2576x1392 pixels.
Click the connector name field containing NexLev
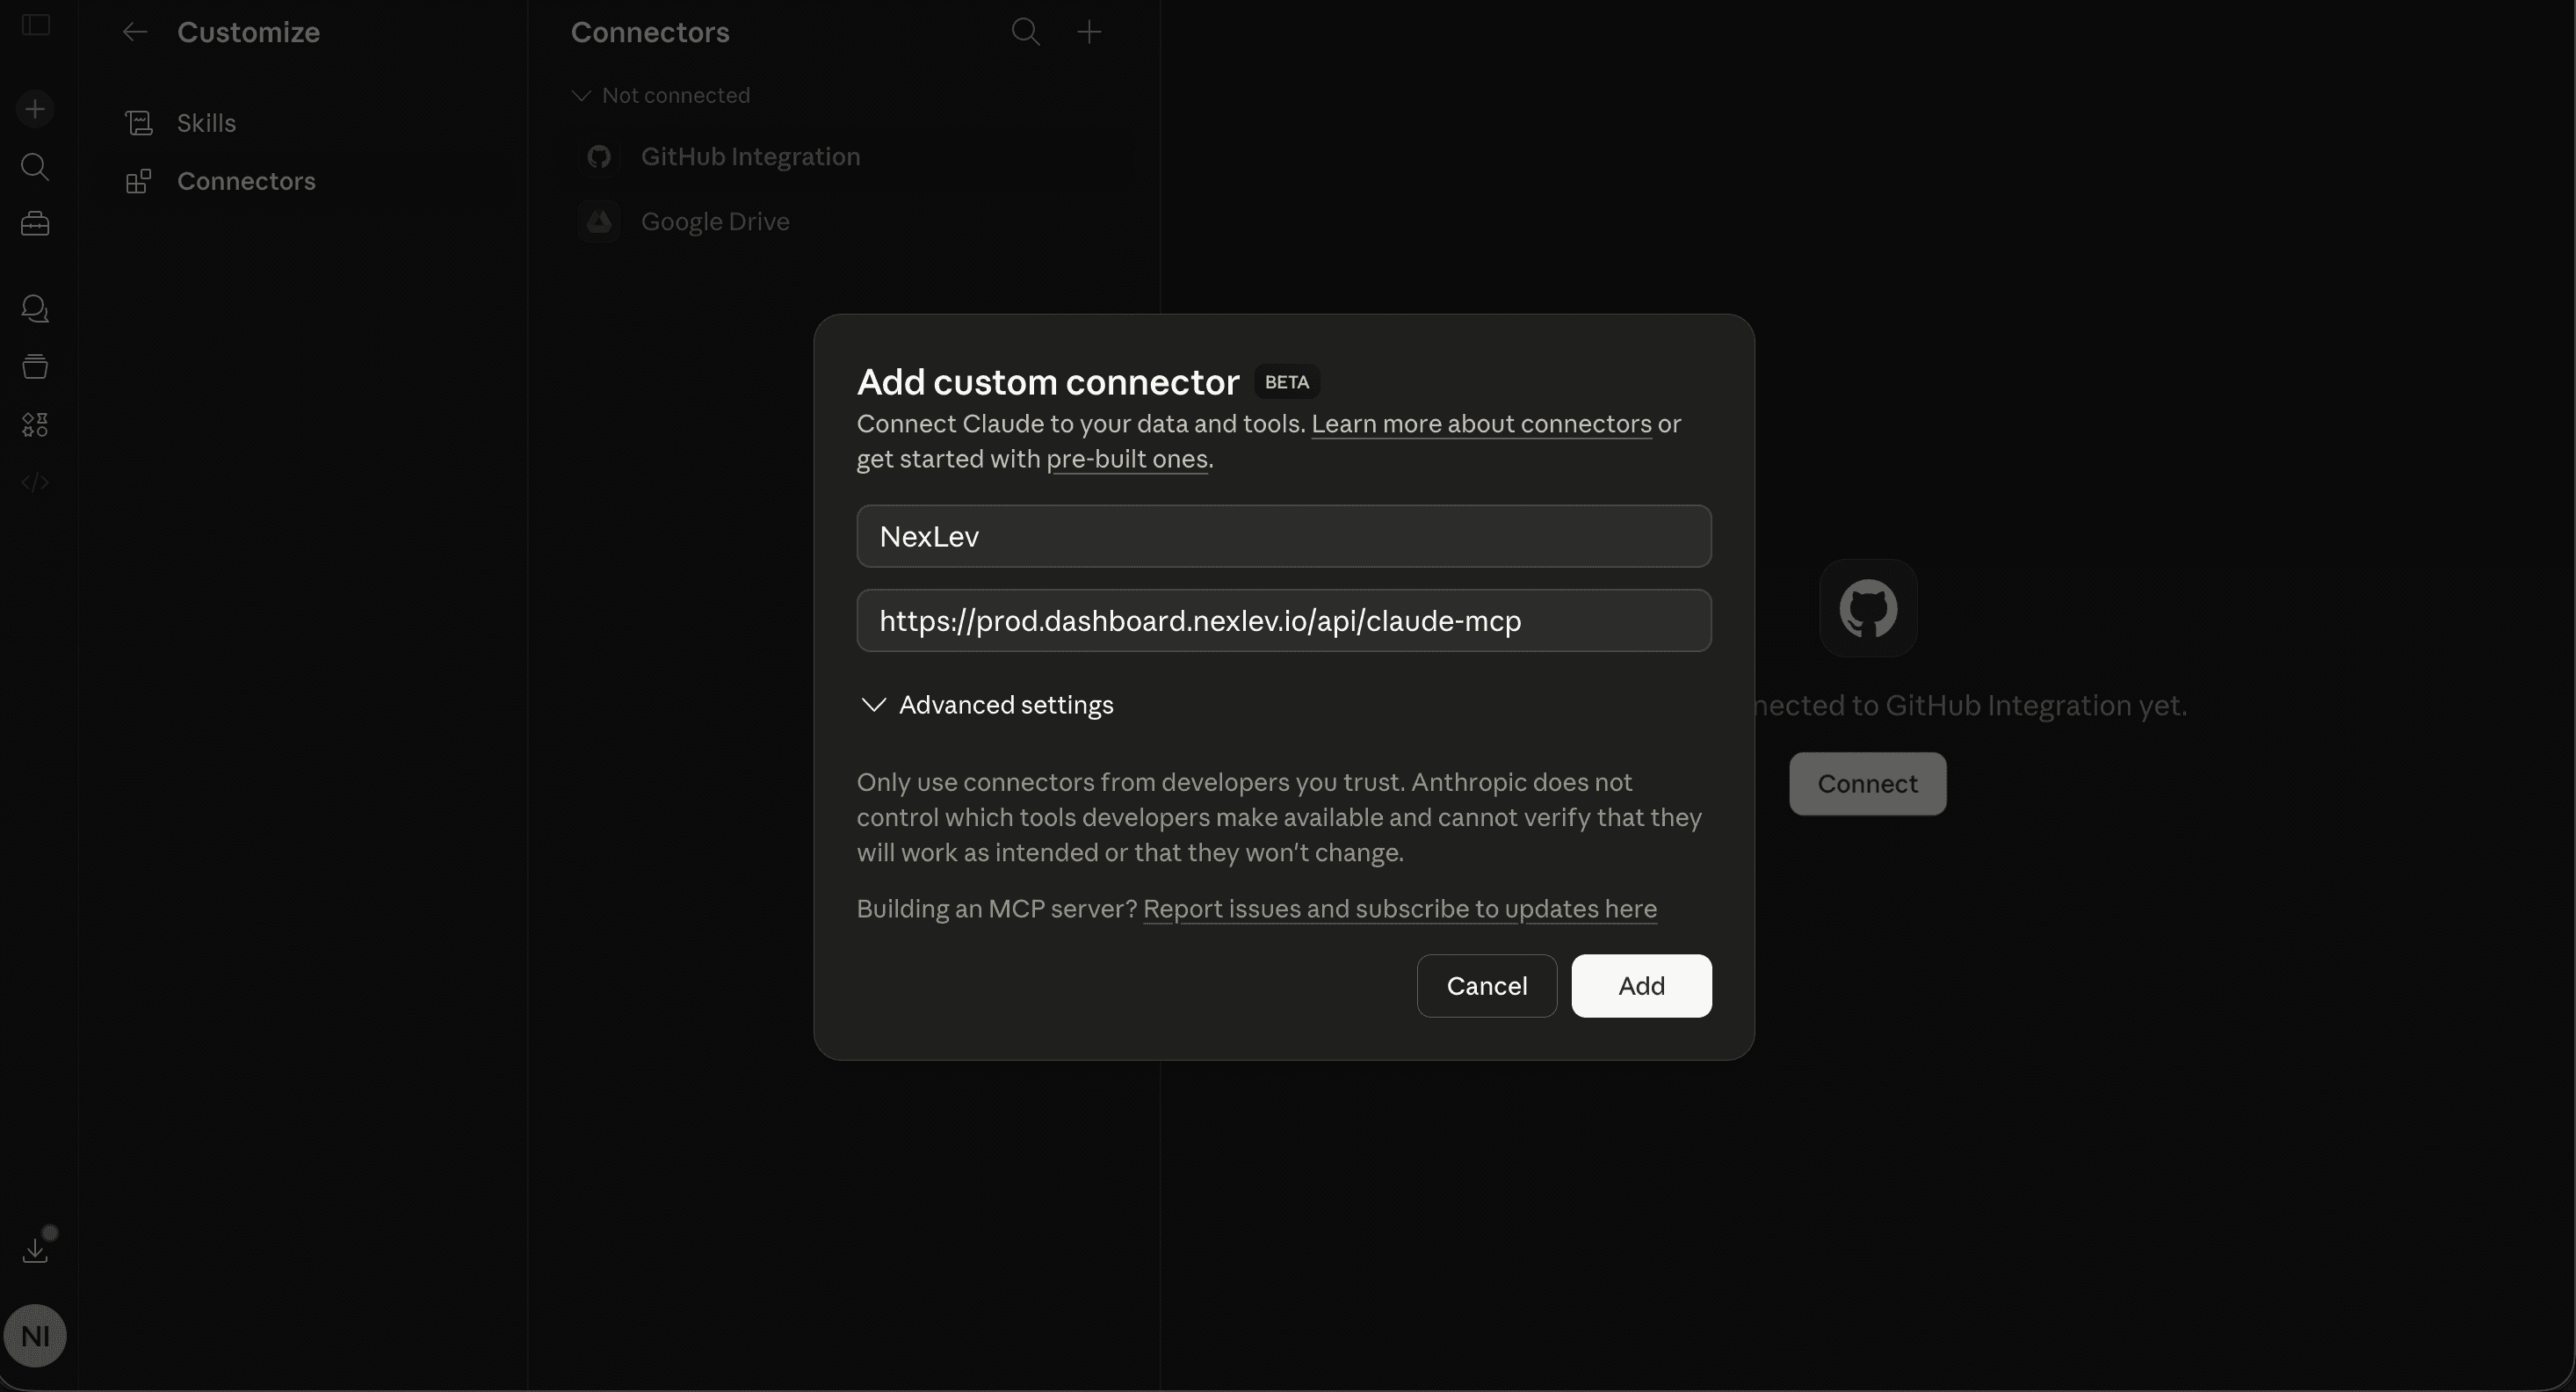click(1284, 536)
